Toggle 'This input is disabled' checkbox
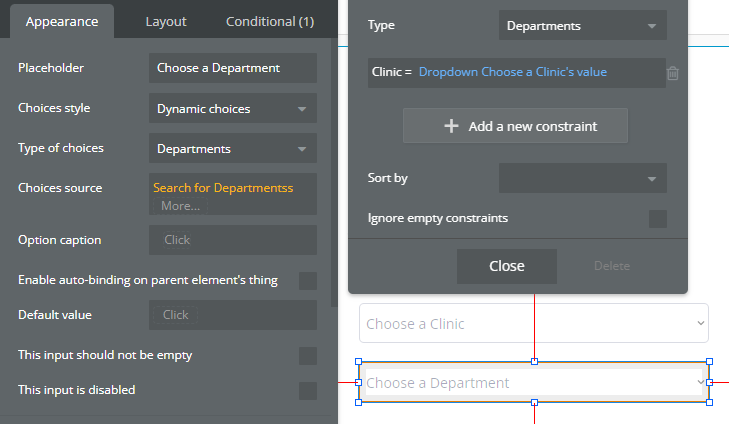The height and width of the screenshot is (424, 729). pos(308,391)
